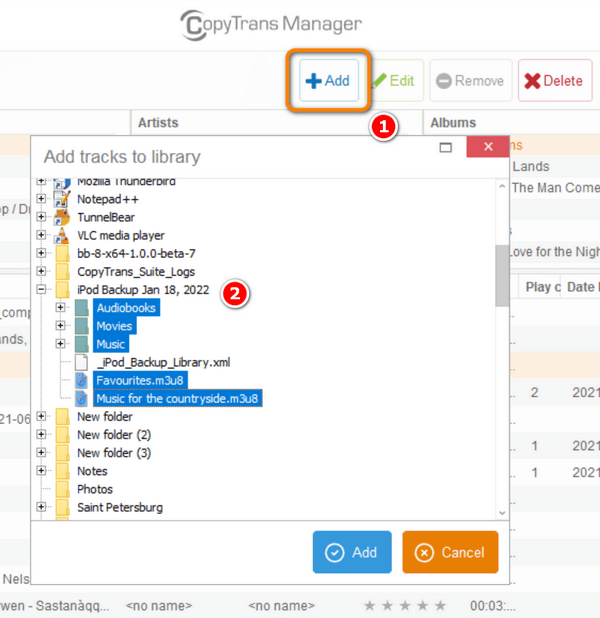This screenshot has height=618, width=600.
Task: Click the CopyTrans_Suite_Logs folder icon
Action: click(62, 272)
